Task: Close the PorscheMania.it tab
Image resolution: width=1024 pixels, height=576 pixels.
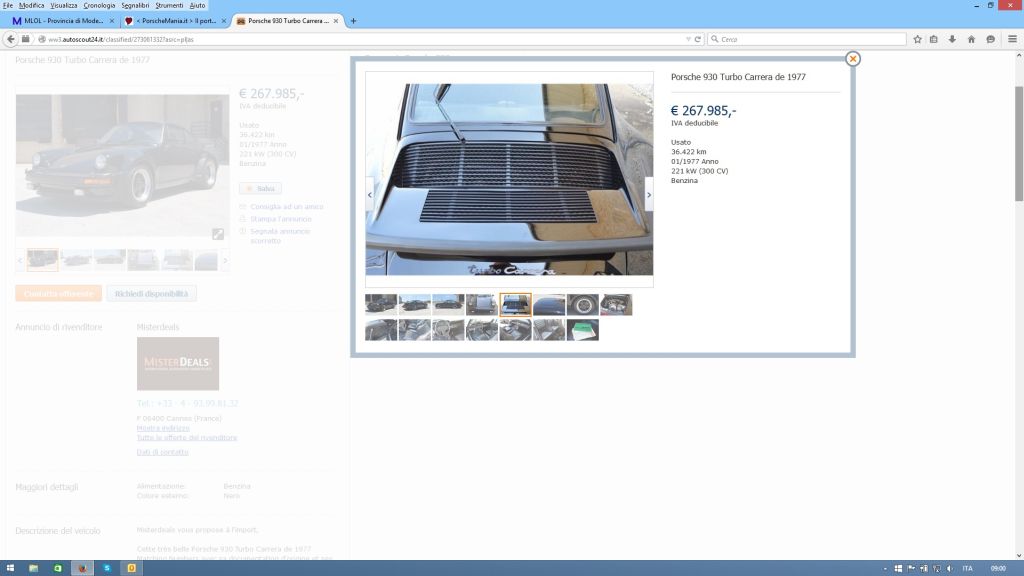Action: [x=223, y=21]
